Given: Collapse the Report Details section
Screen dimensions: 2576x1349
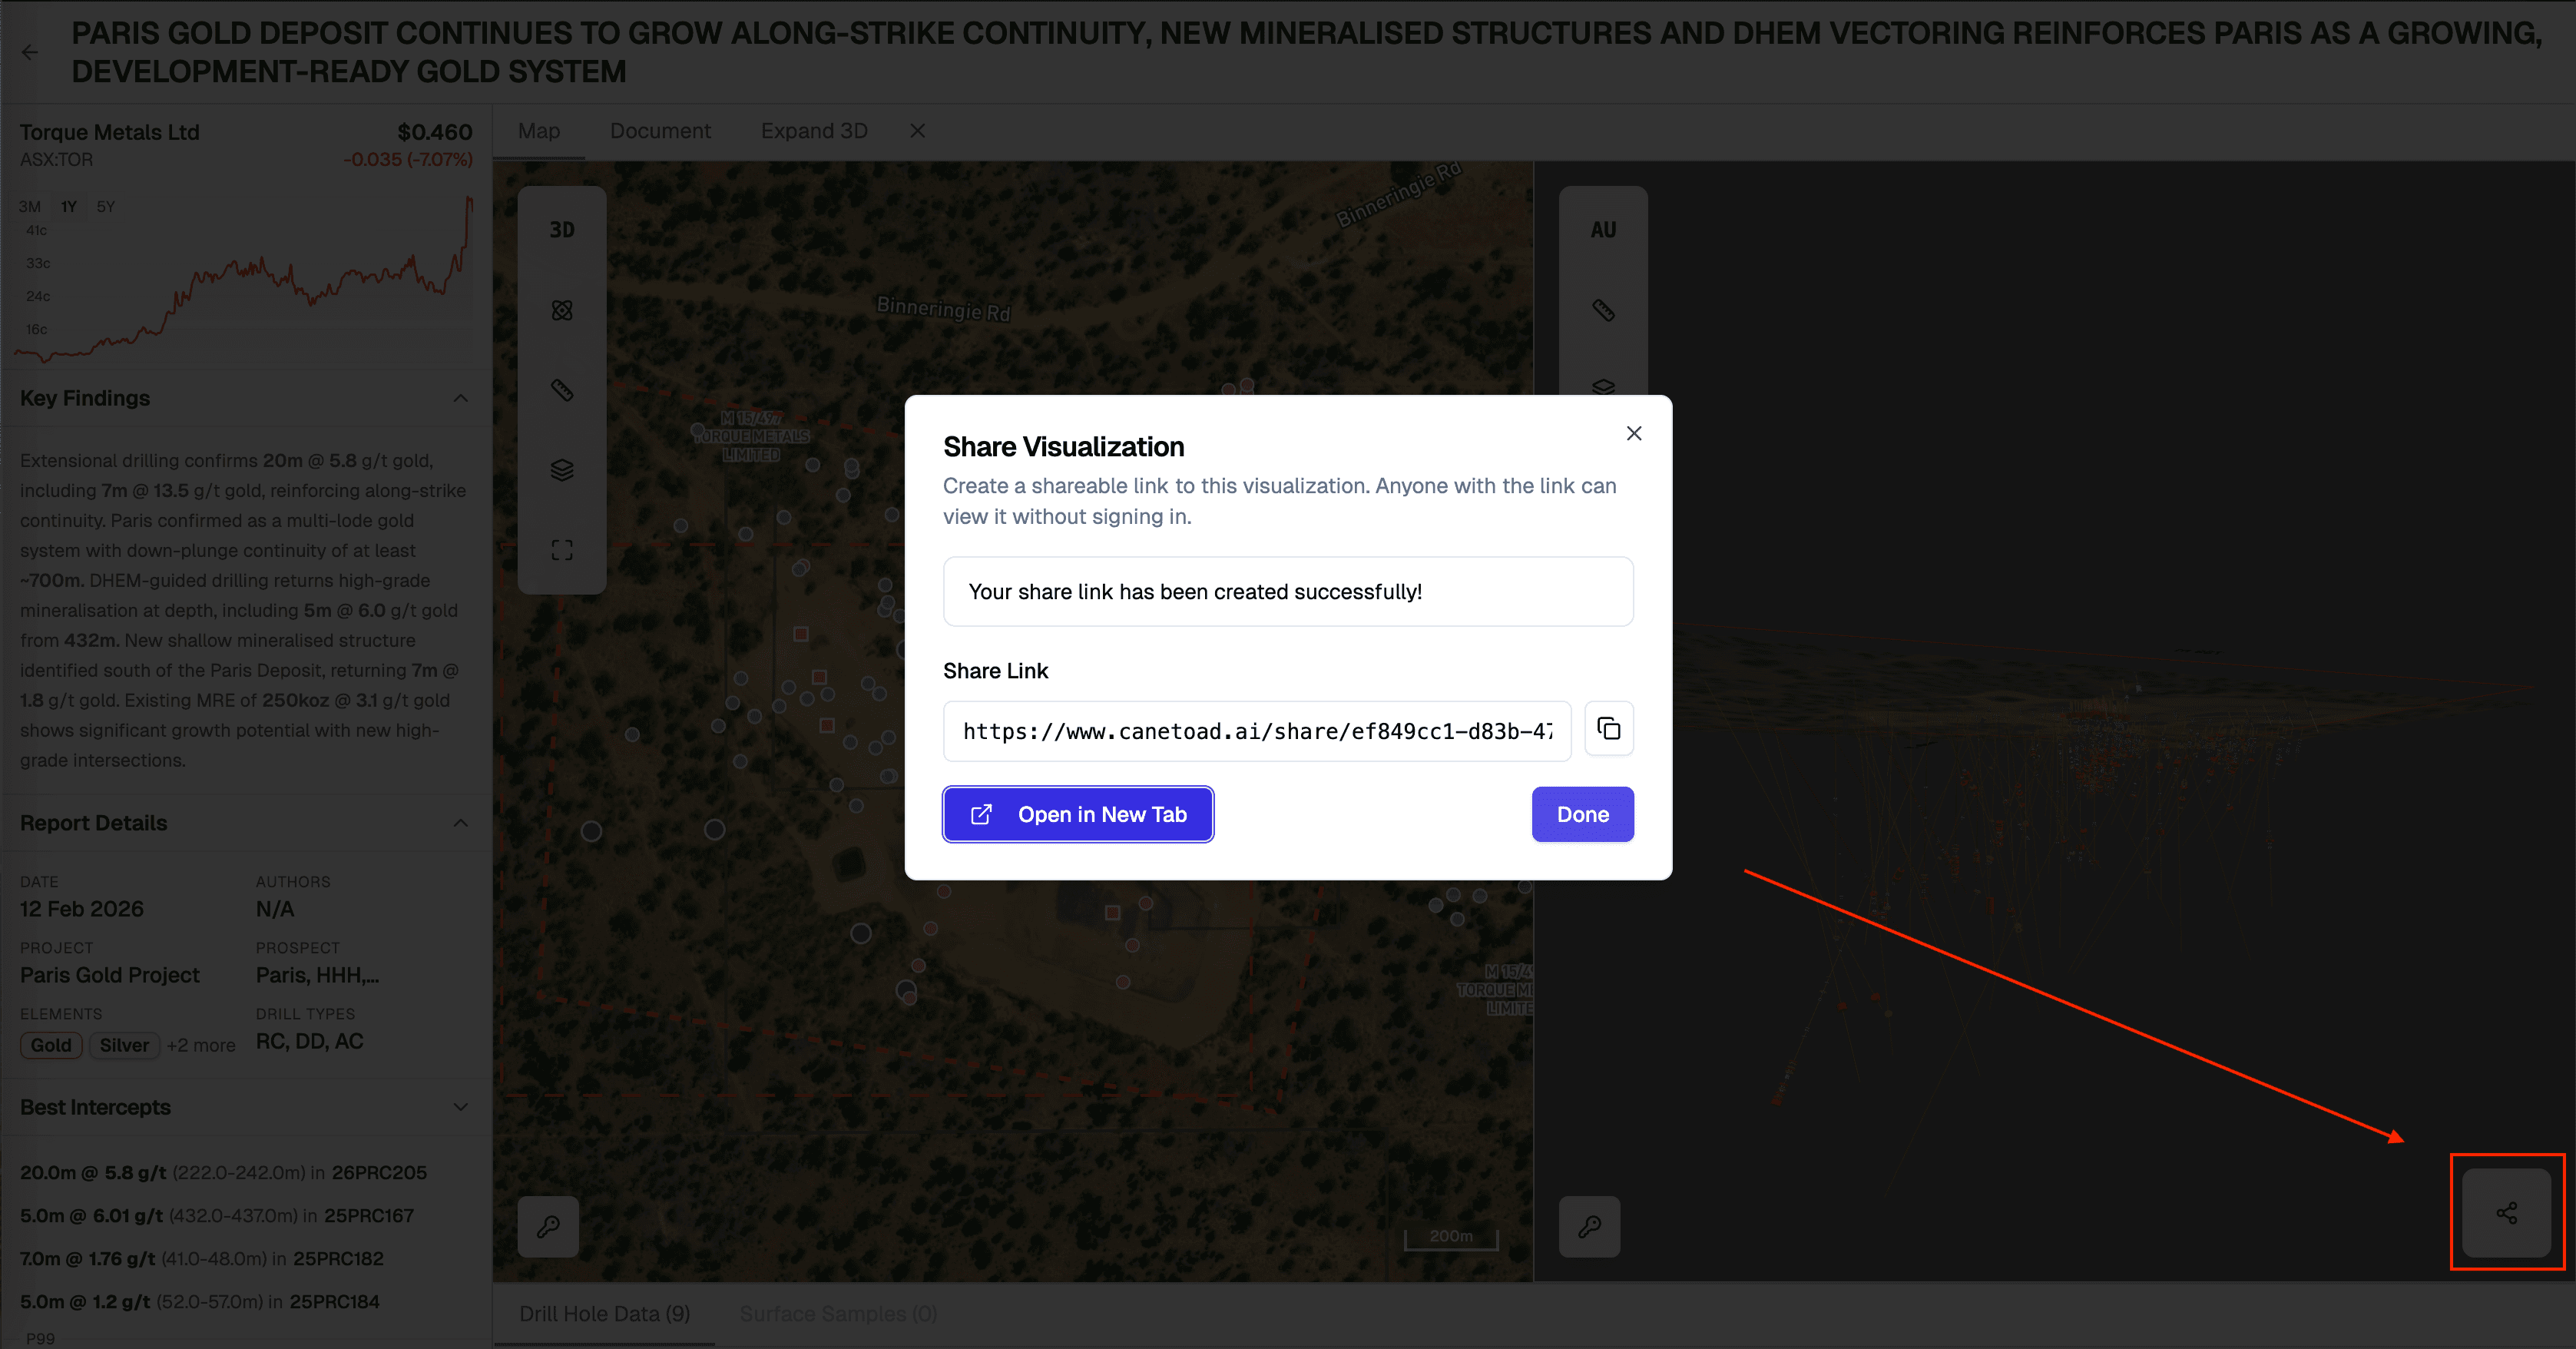Looking at the screenshot, I should coord(460,822).
